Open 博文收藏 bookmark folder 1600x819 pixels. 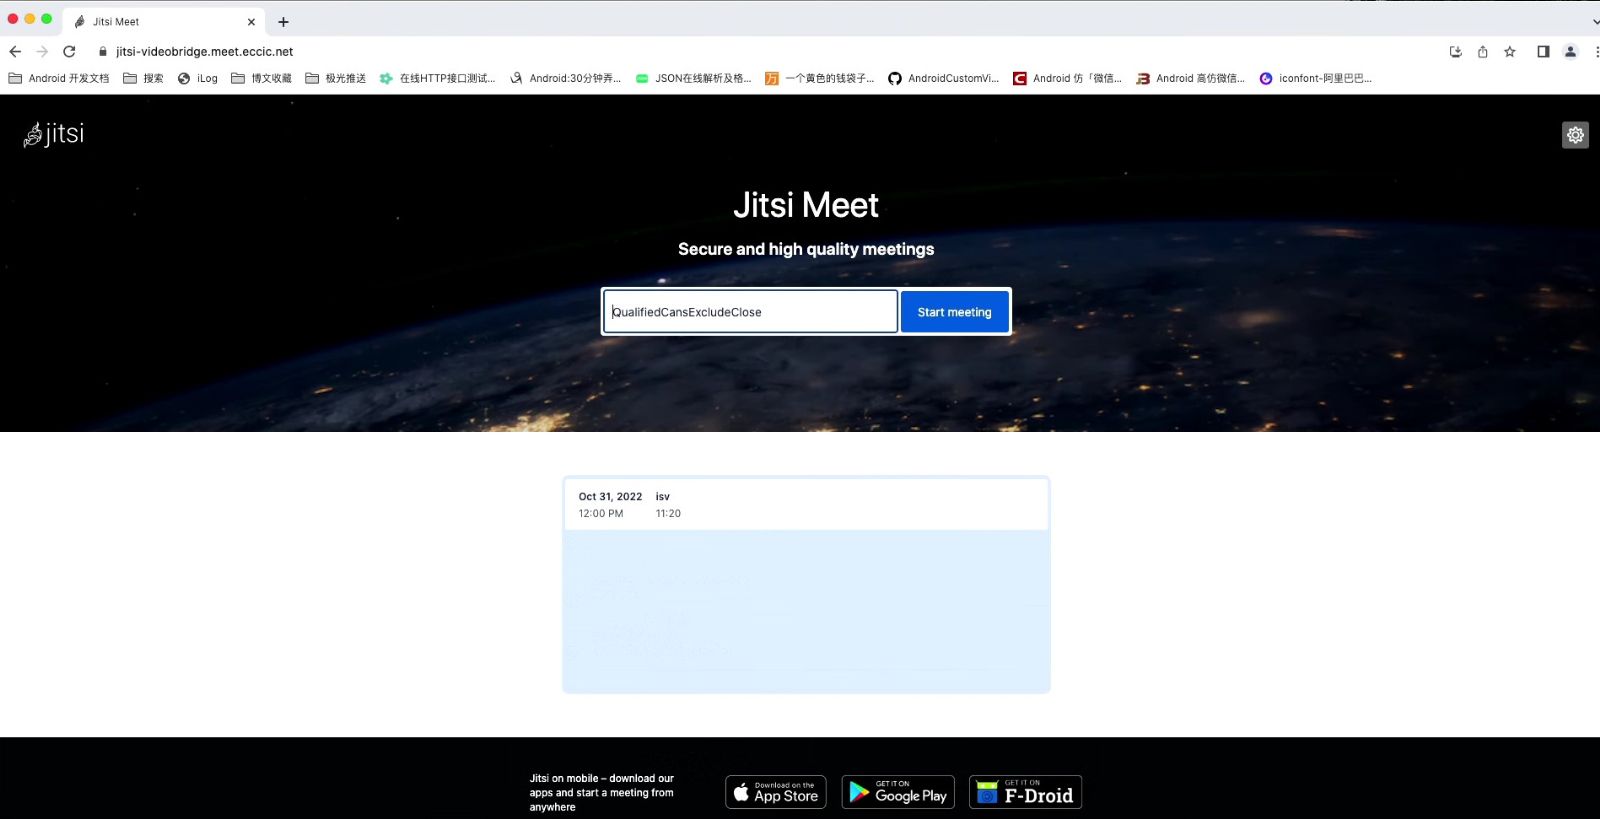[x=261, y=78]
